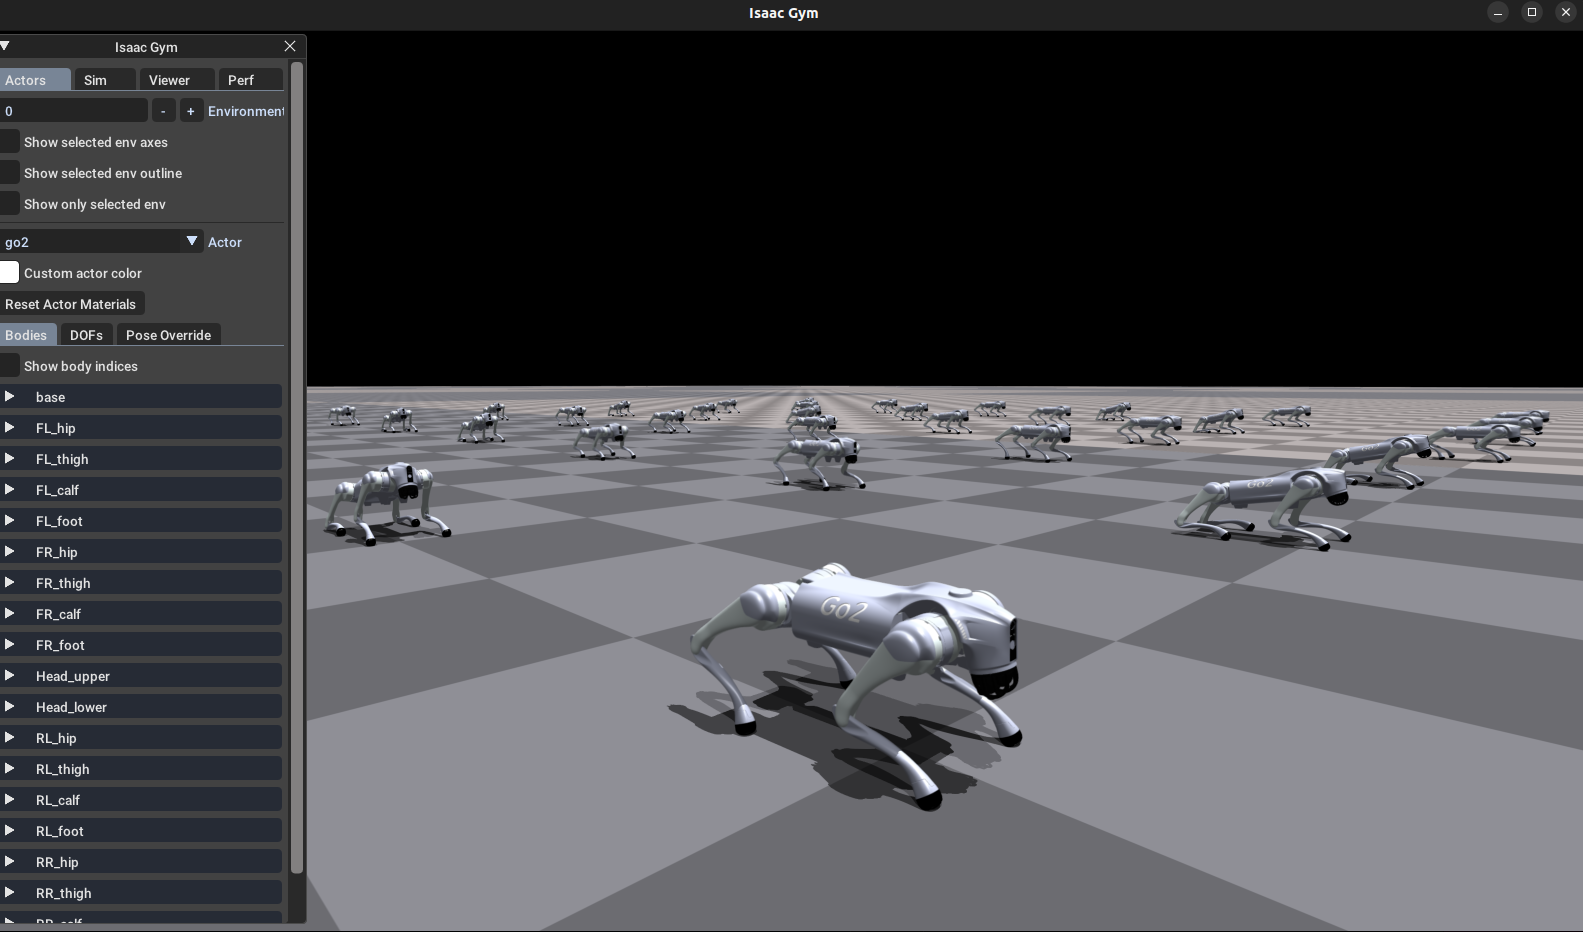This screenshot has width=1583, height=932.
Task: Open the Perf tab
Action: point(251,80)
